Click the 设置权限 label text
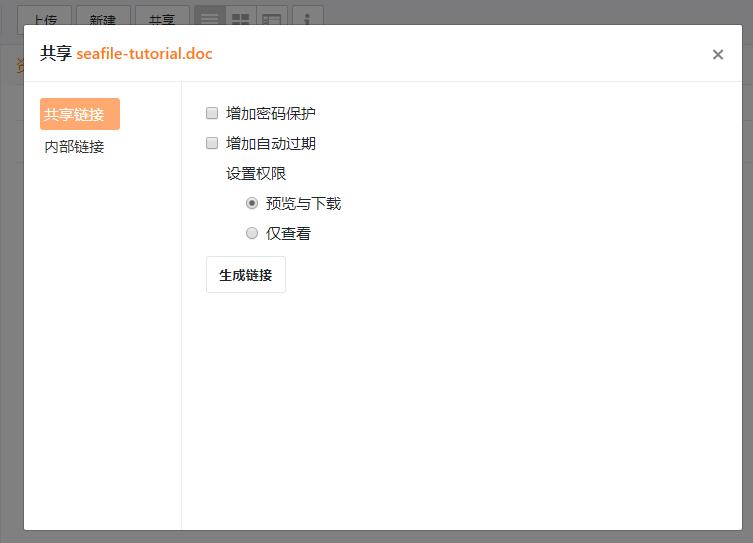This screenshot has height=543, width=753. (x=256, y=173)
